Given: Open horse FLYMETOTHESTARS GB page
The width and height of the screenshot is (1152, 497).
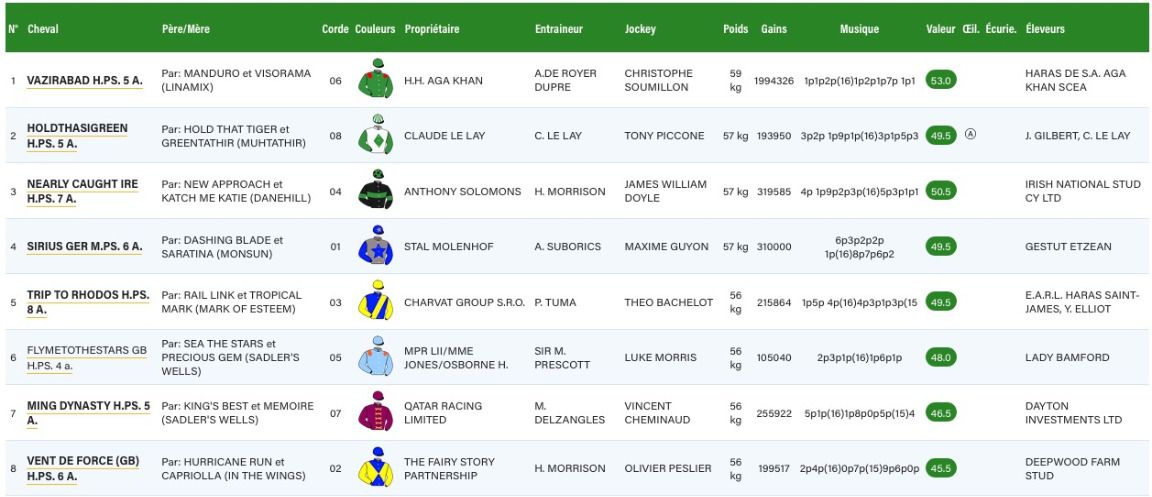Looking at the screenshot, I should pyautogui.click(x=87, y=357).
